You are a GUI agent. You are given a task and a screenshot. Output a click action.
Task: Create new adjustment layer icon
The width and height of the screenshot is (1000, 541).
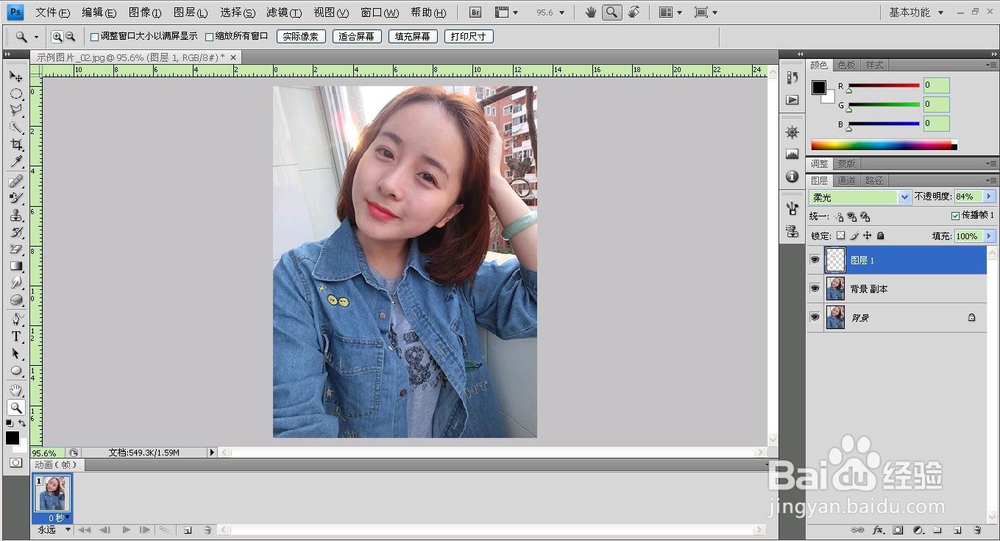tap(918, 530)
